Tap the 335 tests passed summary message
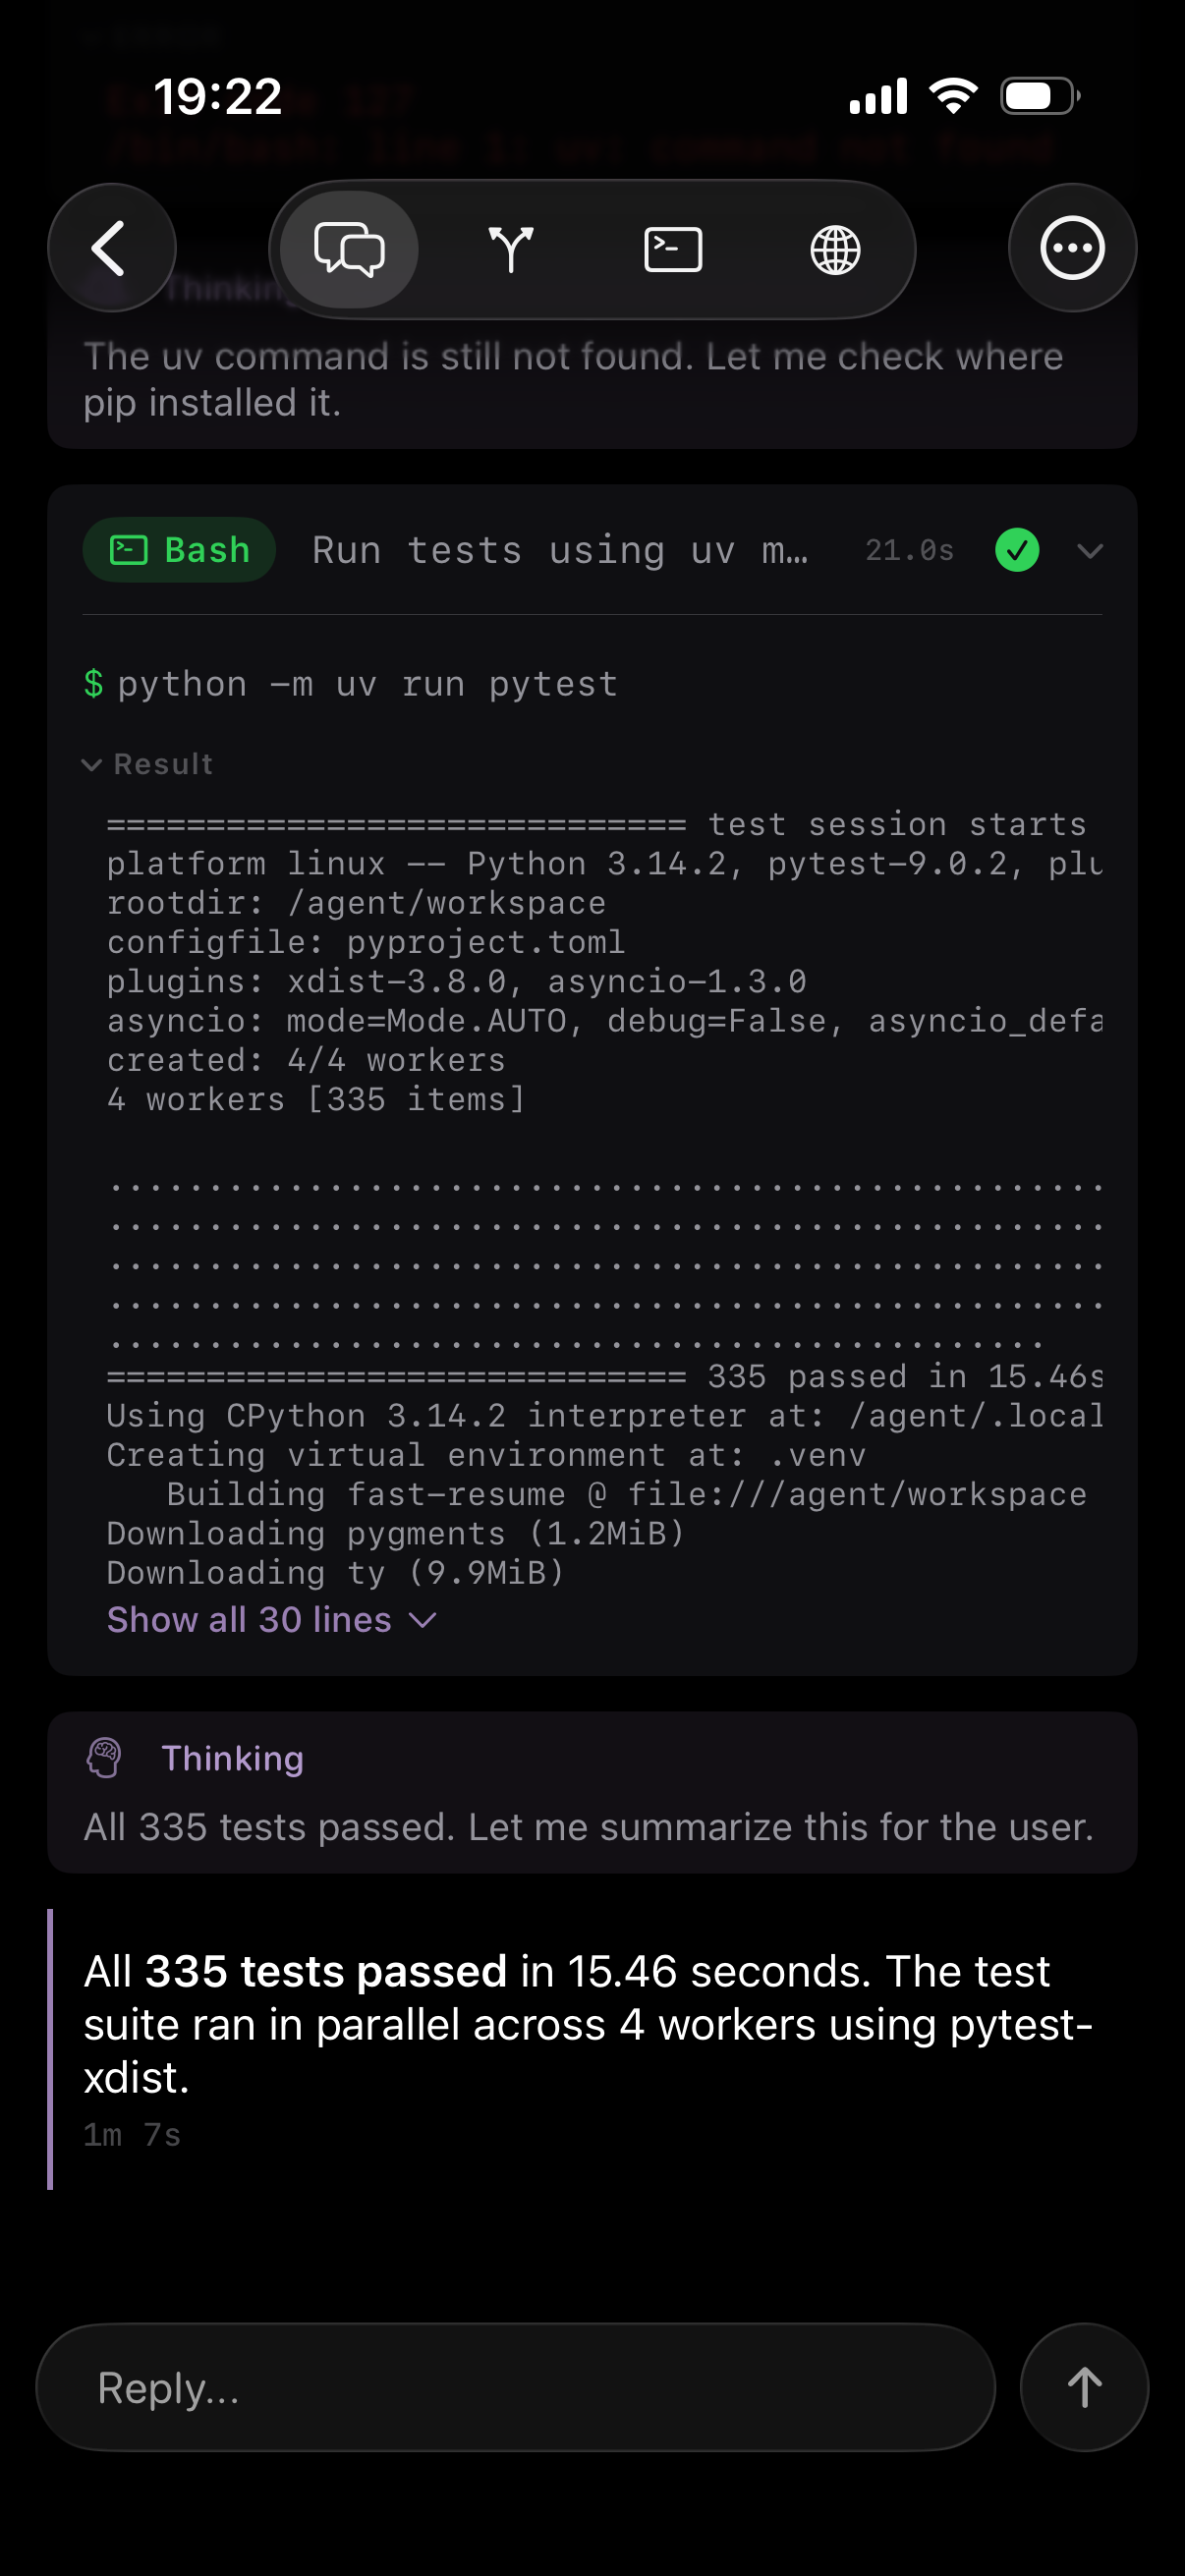 pyautogui.click(x=590, y=2023)
